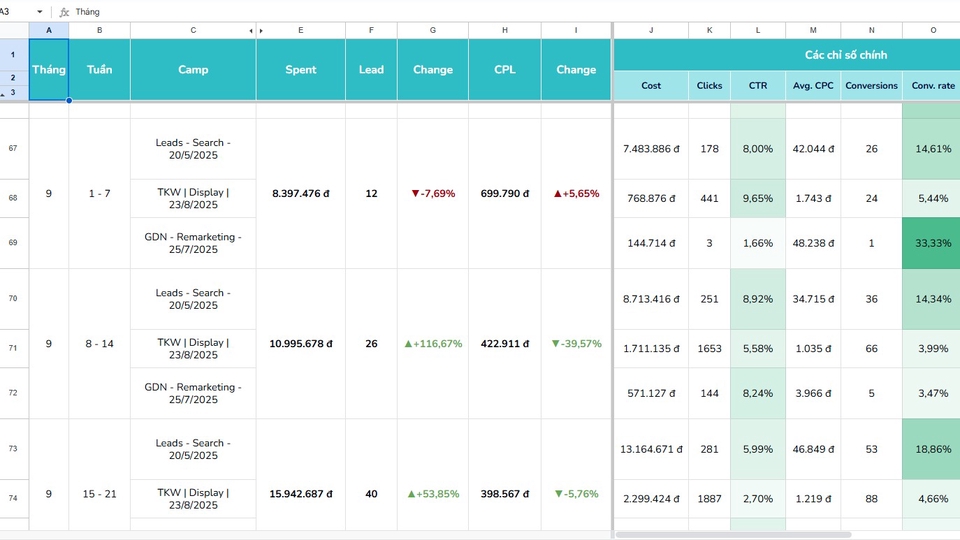Select the CTR column title cell
960x540 pixels.
click(757, 86)
